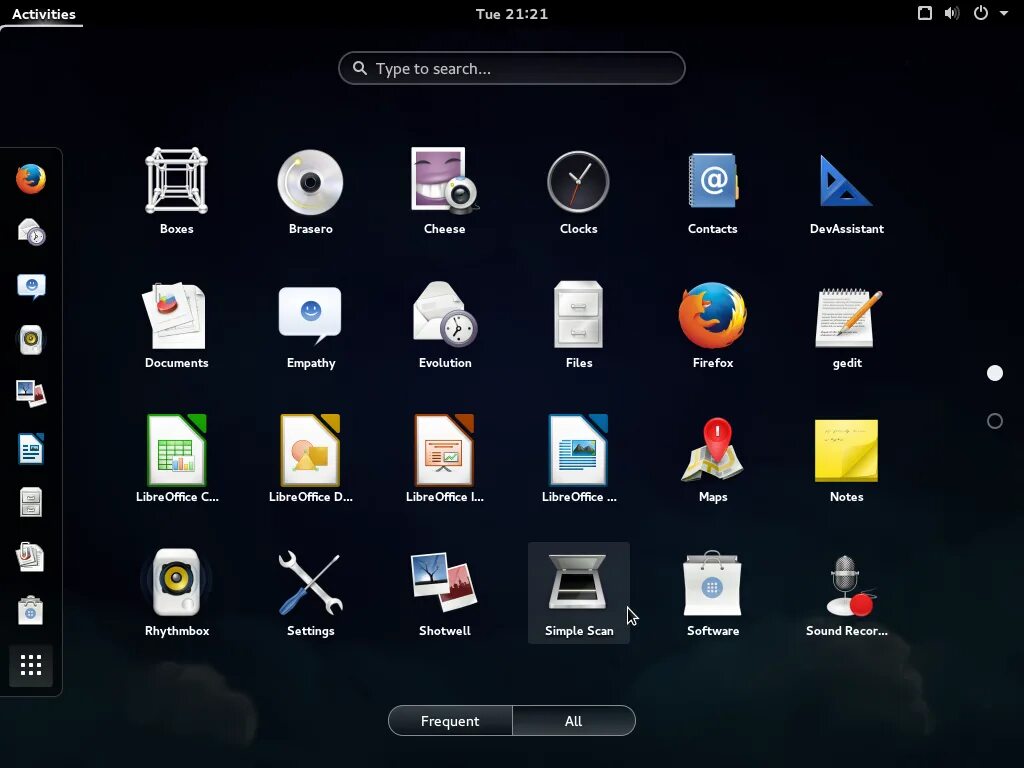The width and height of the screenshot is (1024, 768).
Task: Open Simple Scan
Action: click(x=579, y=592)
